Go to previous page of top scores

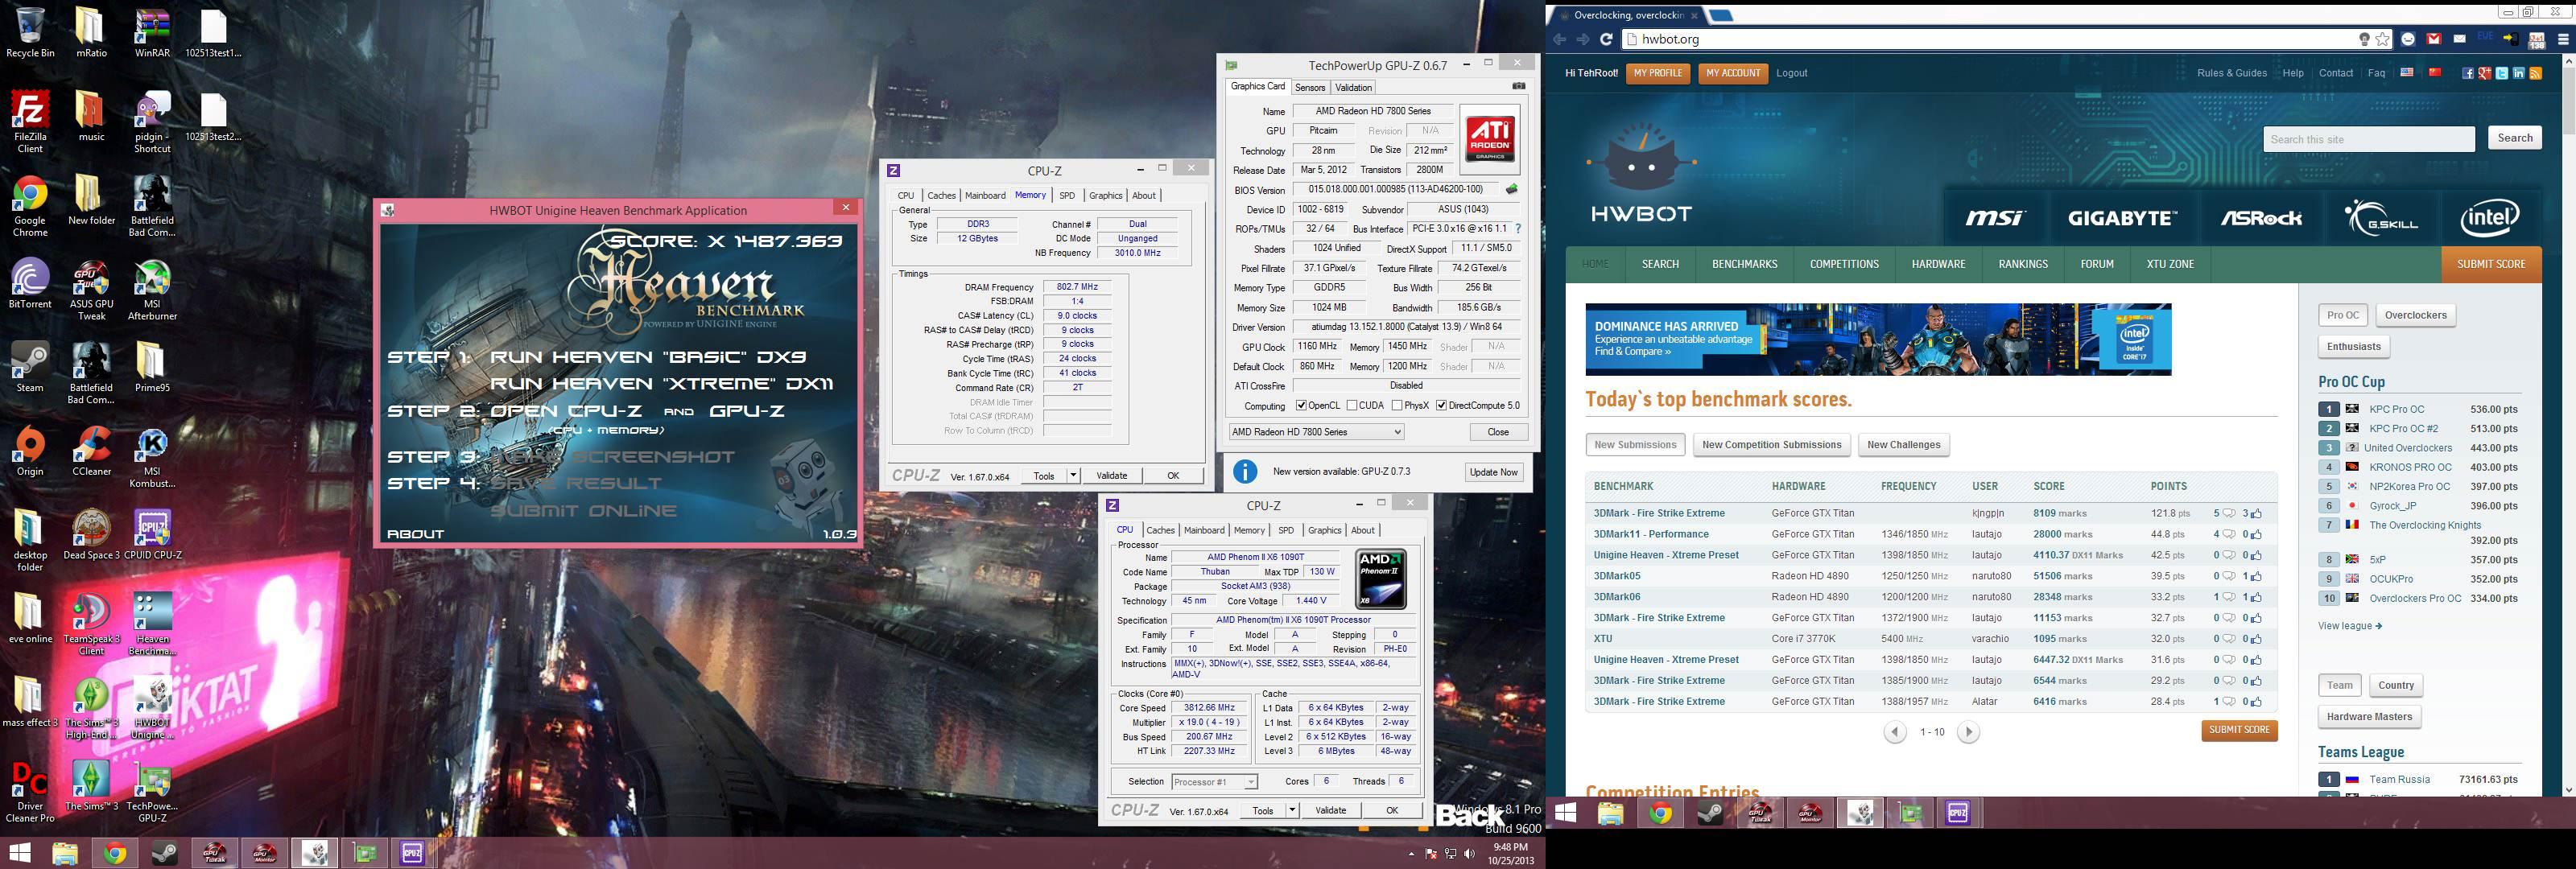1895,732
